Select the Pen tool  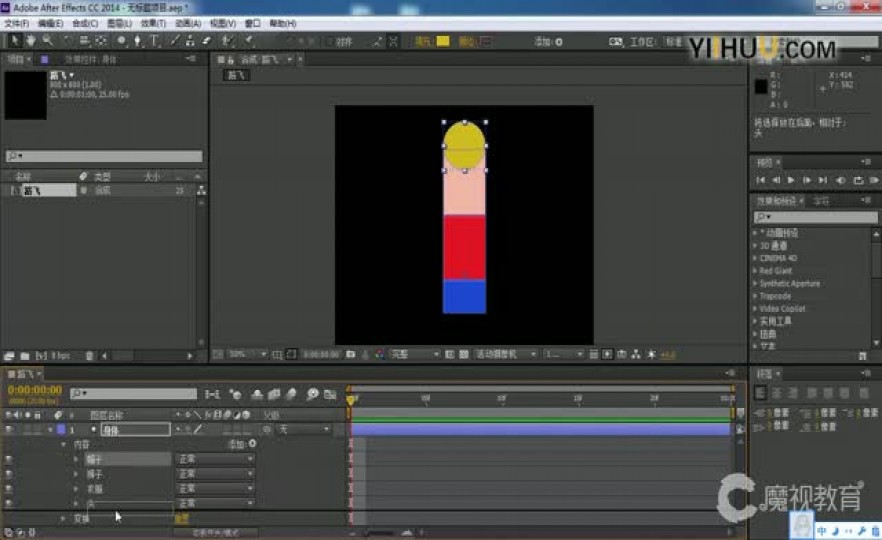click(x=137, y=40)
